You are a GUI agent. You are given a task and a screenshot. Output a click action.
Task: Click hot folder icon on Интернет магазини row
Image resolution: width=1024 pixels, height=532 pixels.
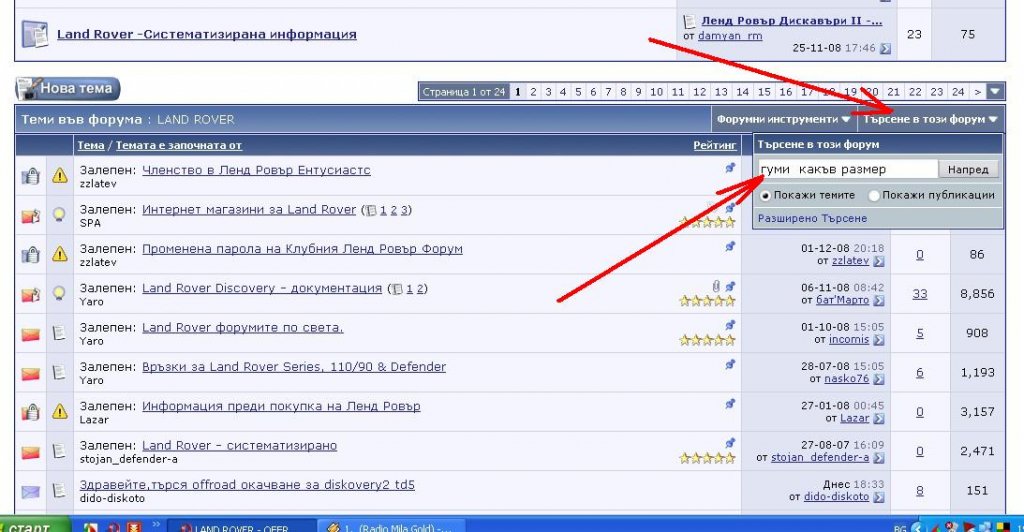(31, 215)
